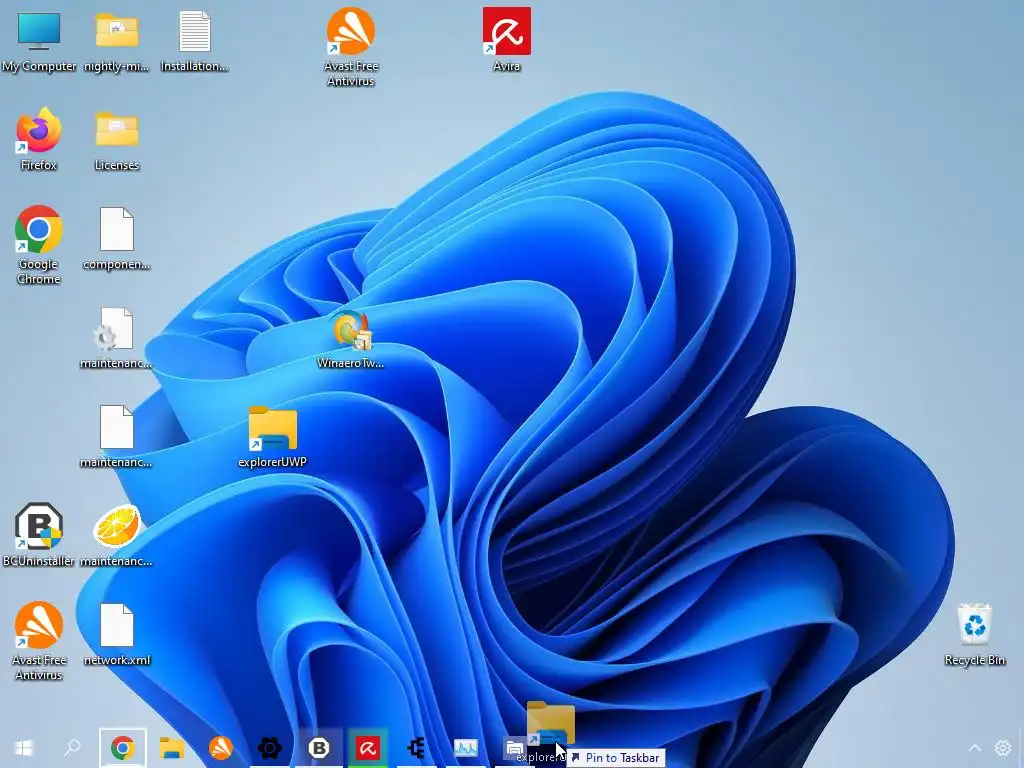Screen dimensions: 1024x768
Task: Open the Windows Start menu
Action: (24, 748)
